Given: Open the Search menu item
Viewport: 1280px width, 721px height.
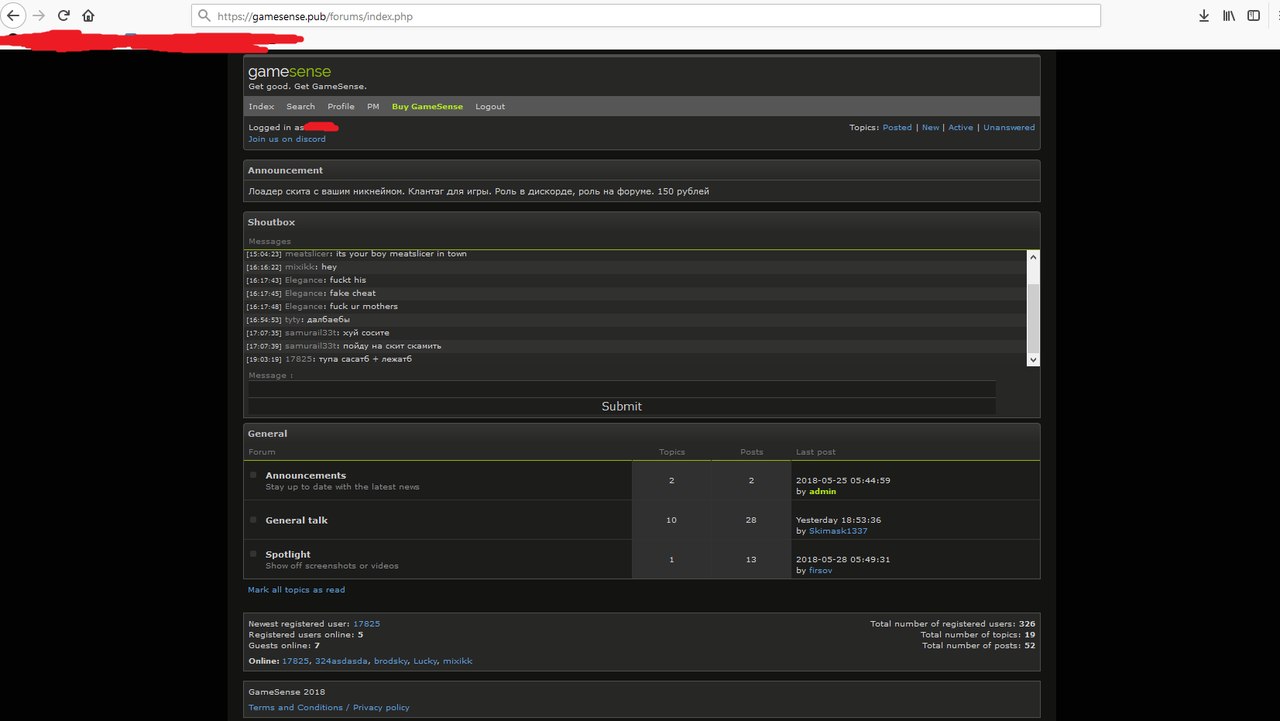Looking at the screenshot, I should tap(300, 107).
